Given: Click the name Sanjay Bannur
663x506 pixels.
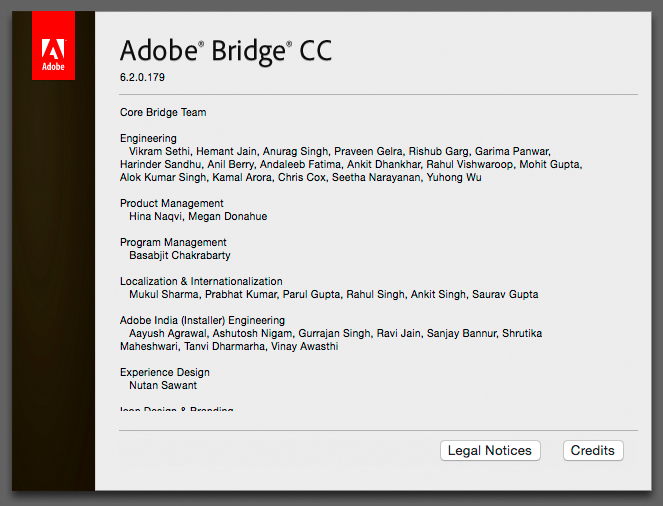Looking at the screenshot, I should 461,334.
